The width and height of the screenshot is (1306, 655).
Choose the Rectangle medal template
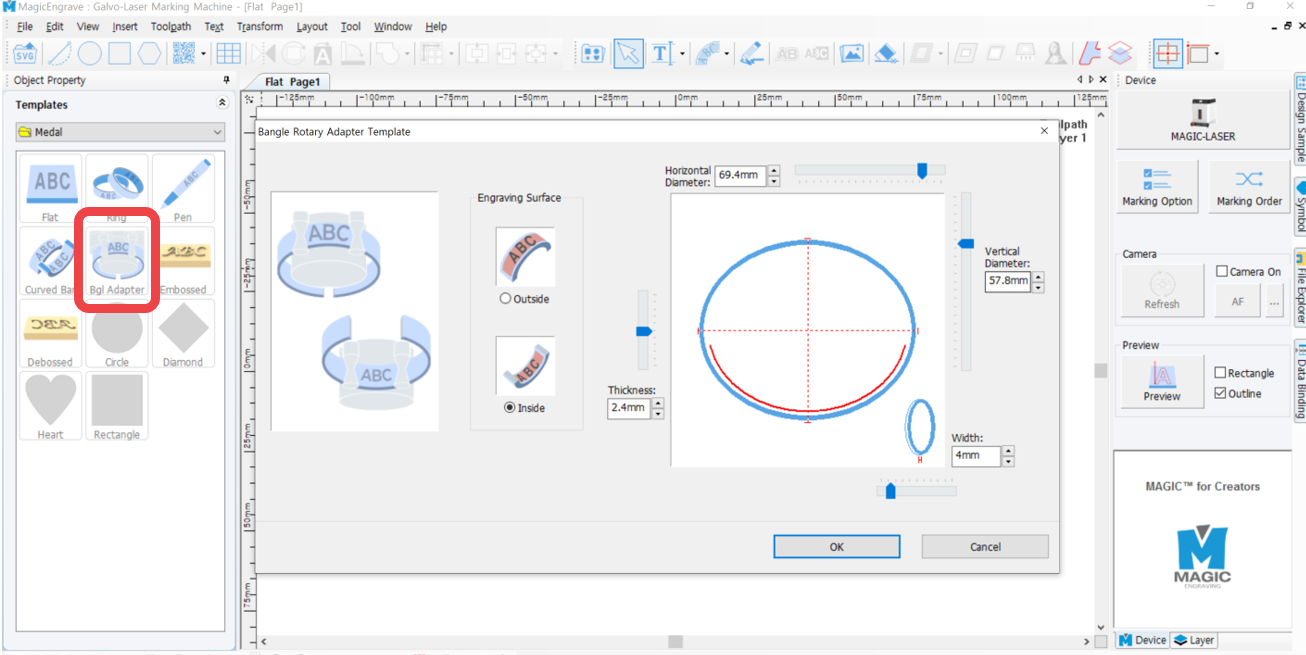pos(117,406)
